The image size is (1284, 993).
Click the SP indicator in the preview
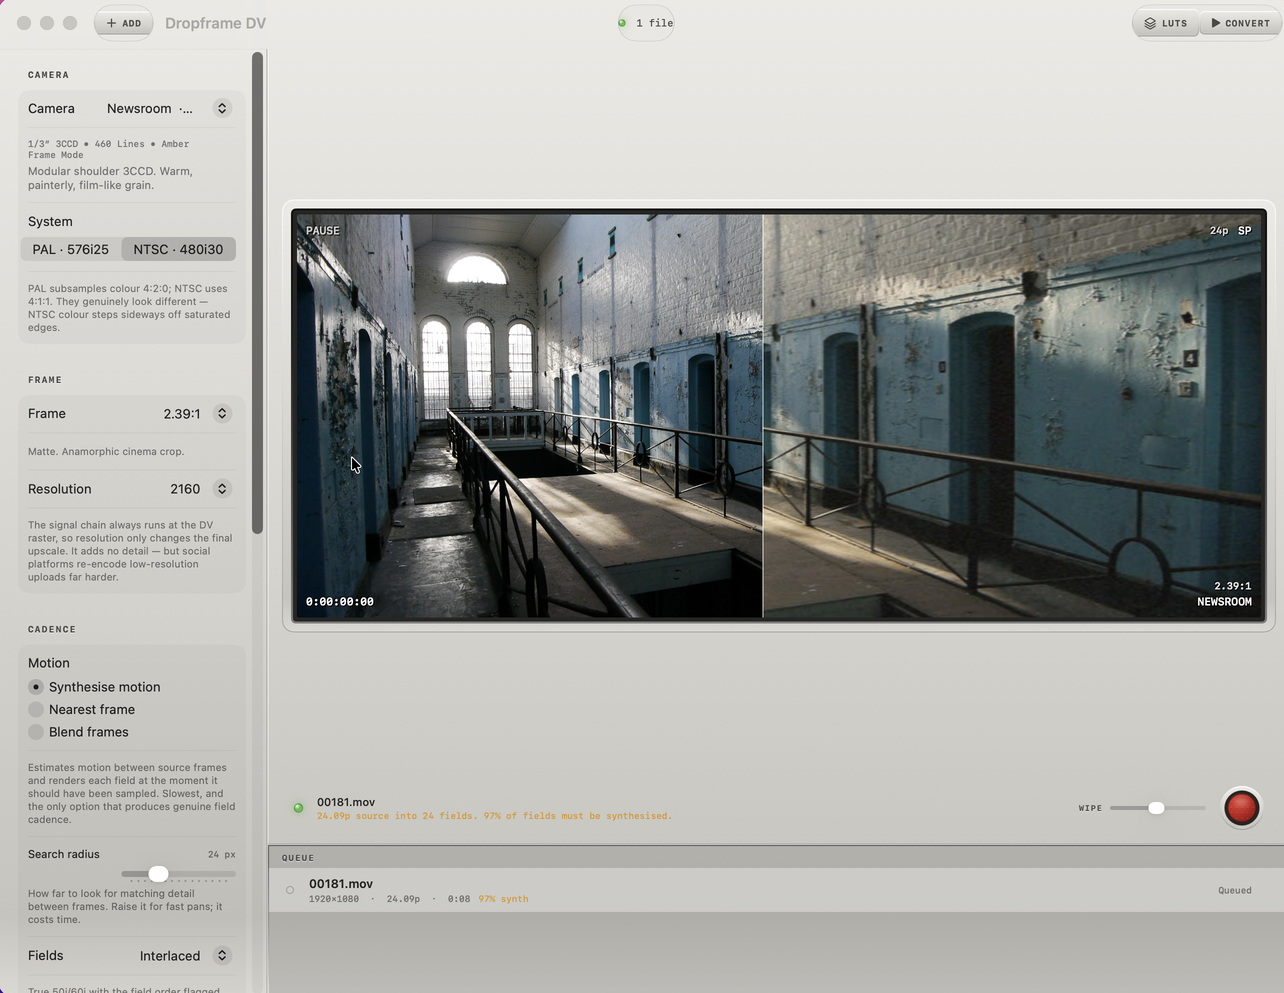1245,231
